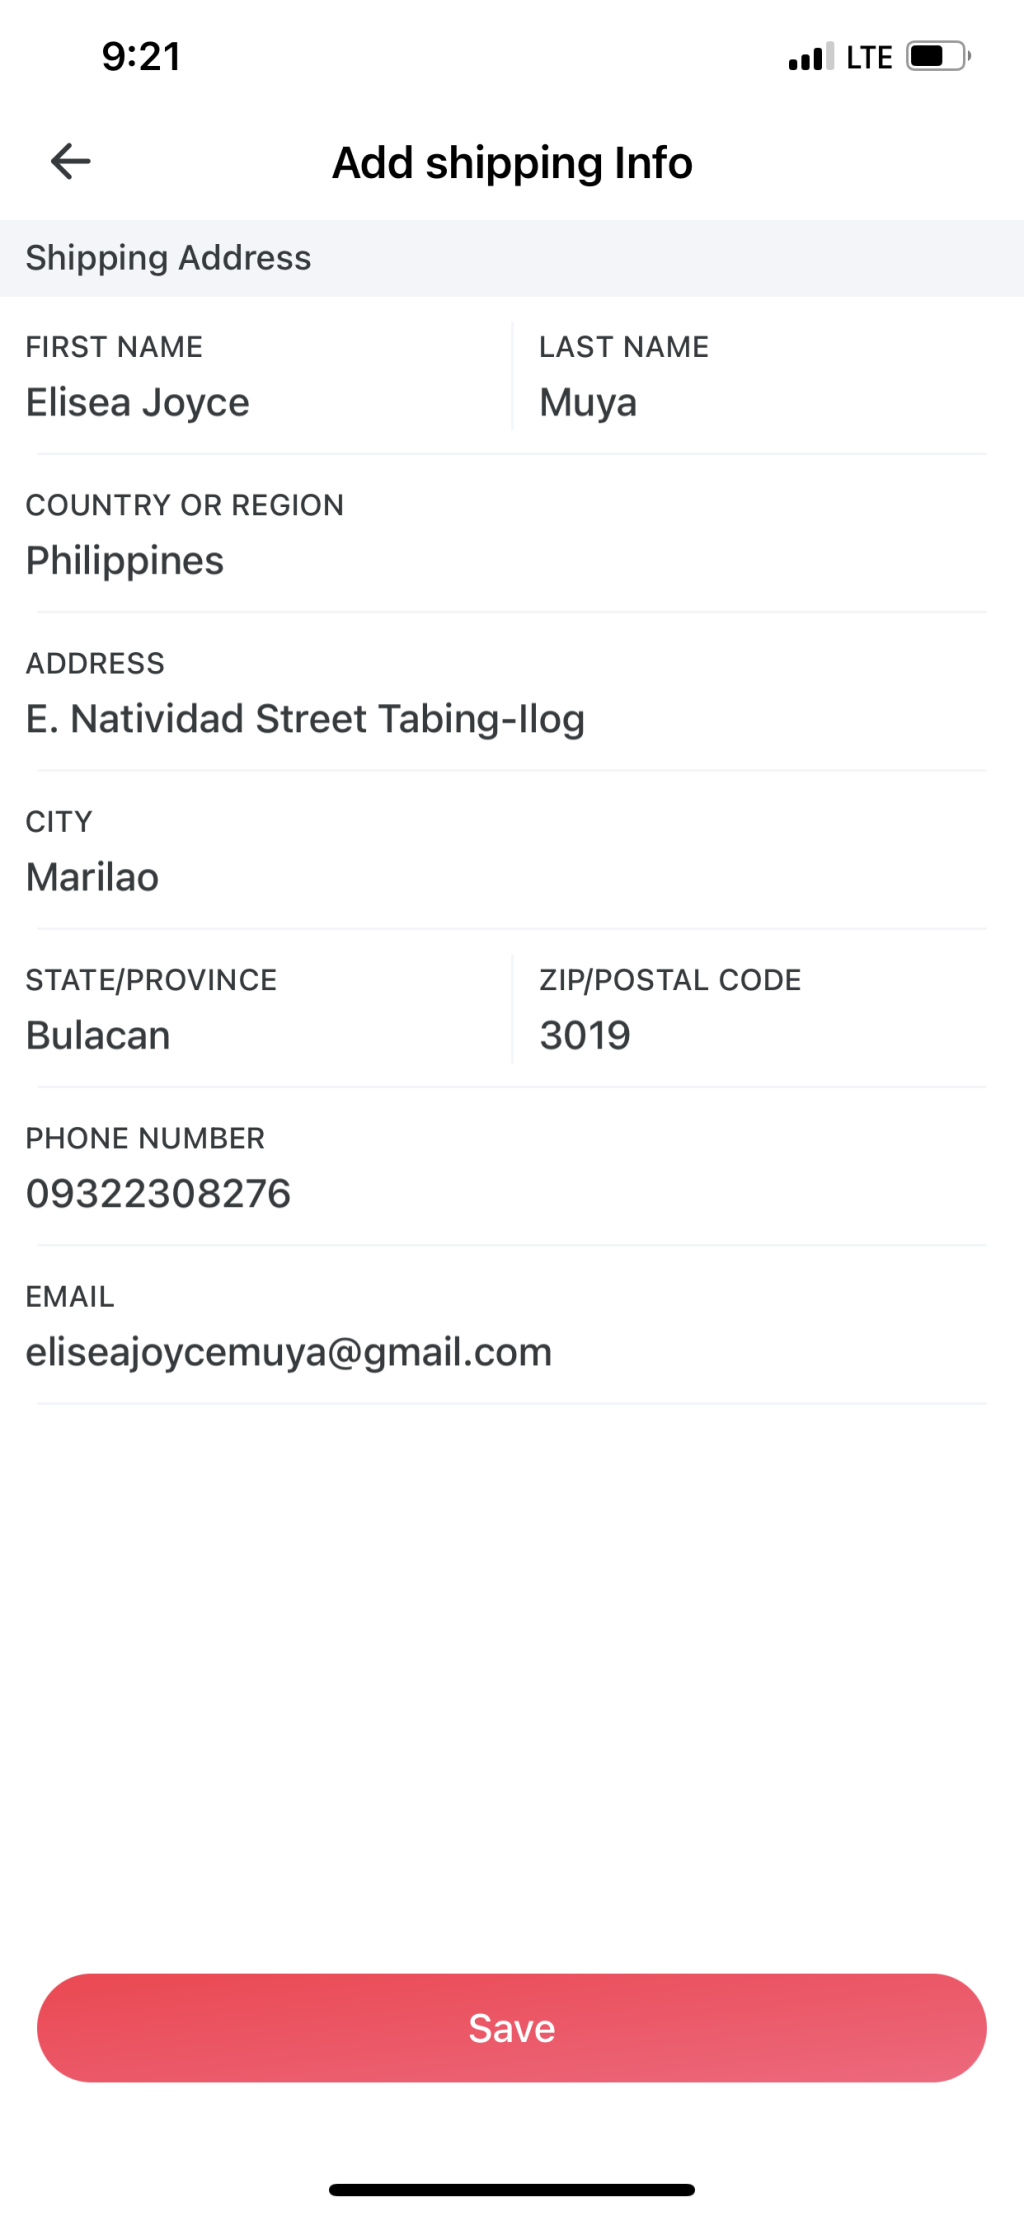Edit the Muya last name field

pyautogui.click(x=588, y=403)
